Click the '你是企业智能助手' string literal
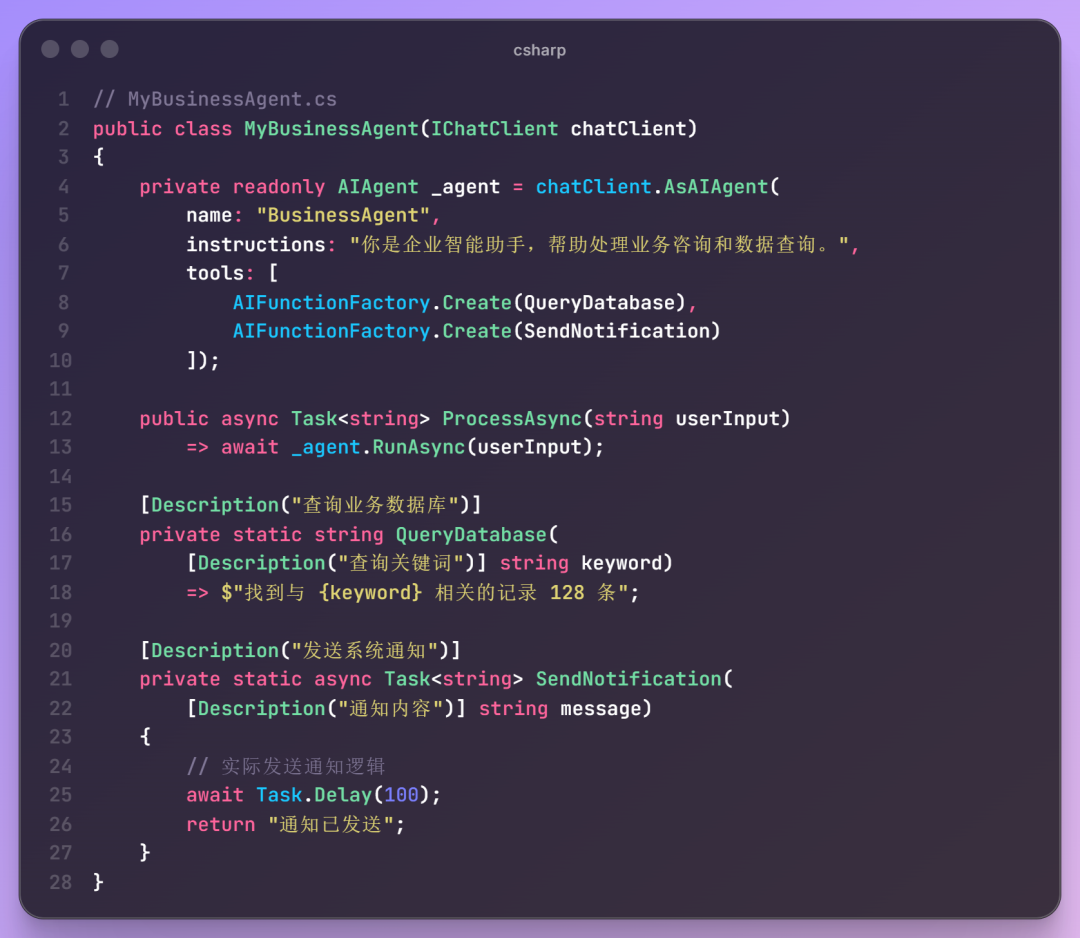1080x938 pixels. click(x=599, y=244)
